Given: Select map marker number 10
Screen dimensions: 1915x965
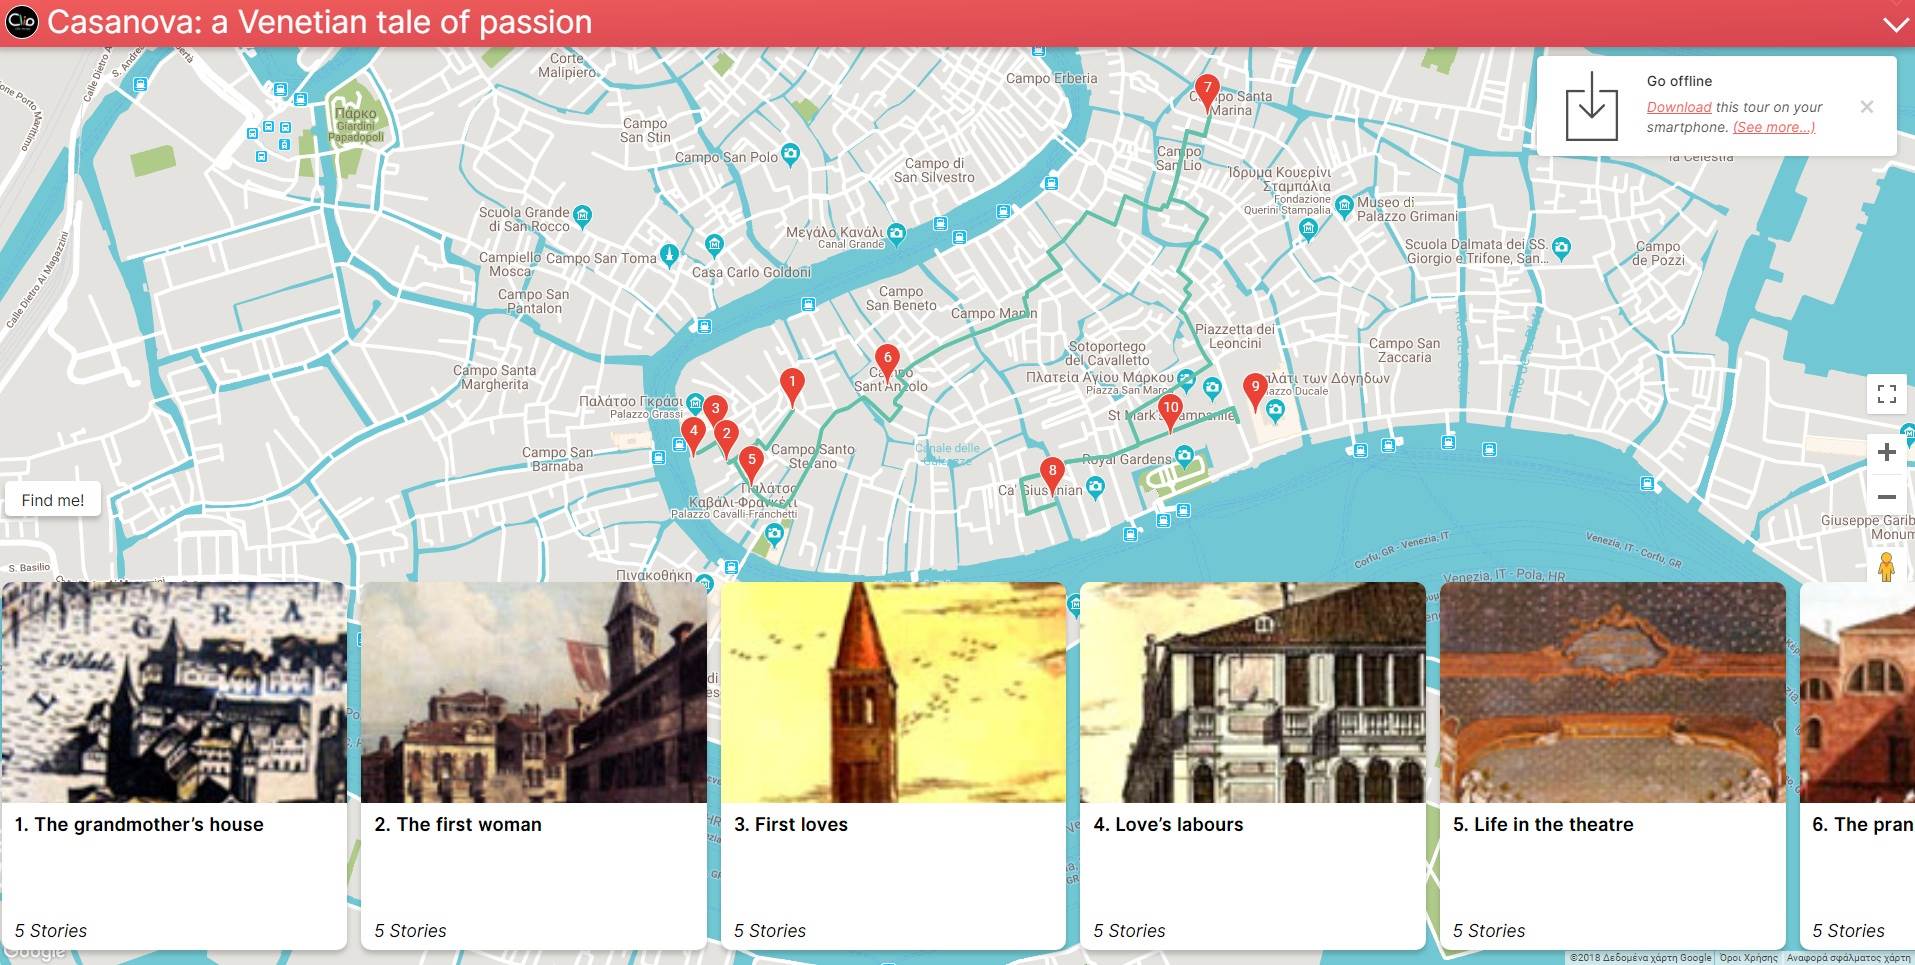Looking at the screenshot, I should coord(1170,413).
